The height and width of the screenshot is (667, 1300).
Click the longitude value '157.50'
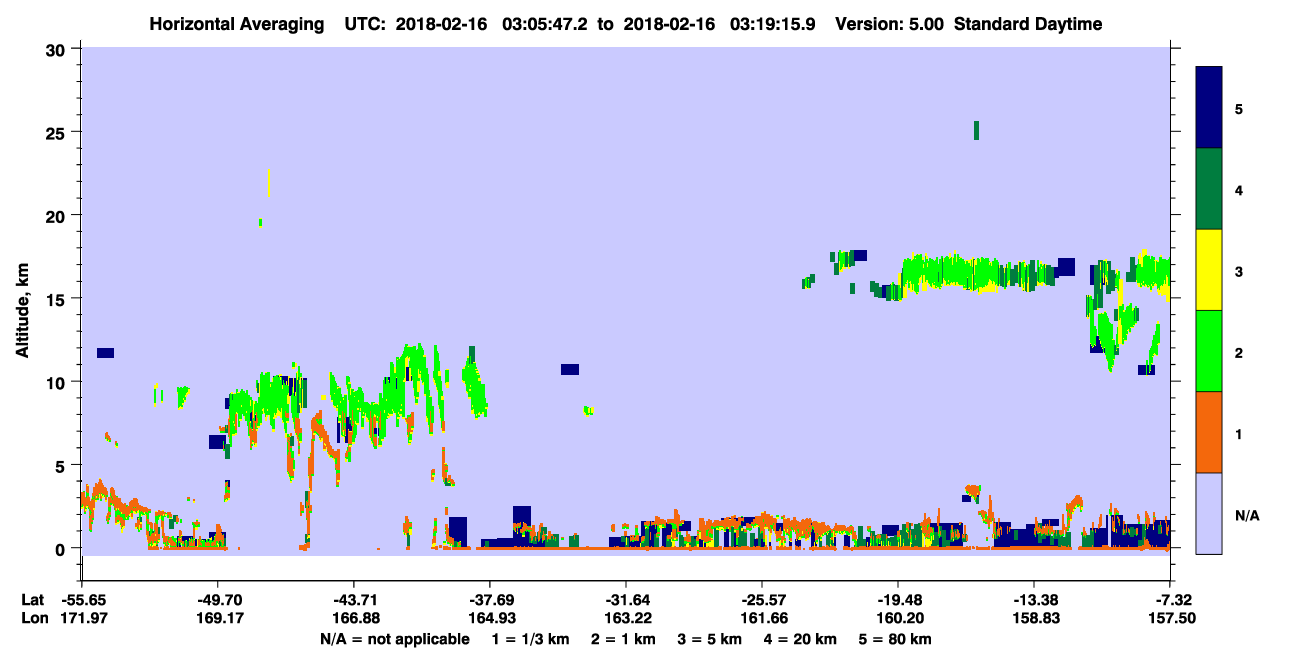[x=1170, y=618]
